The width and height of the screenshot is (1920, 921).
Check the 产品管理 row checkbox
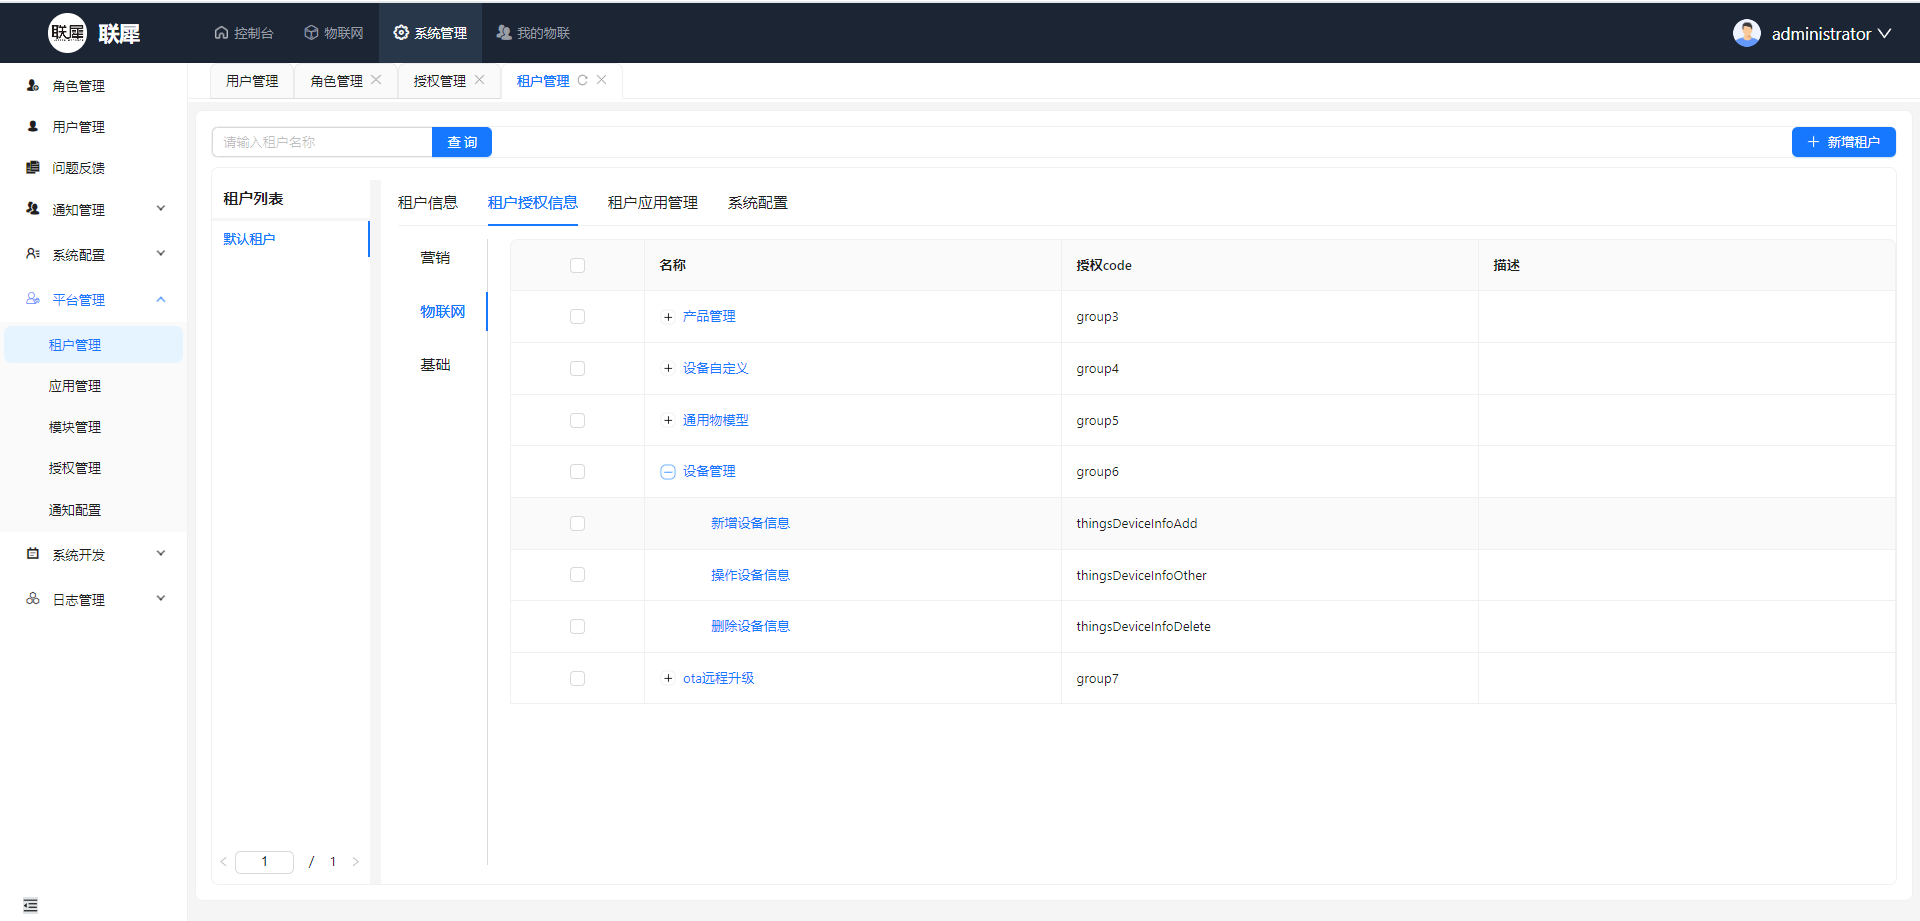[x=577, y=317]
